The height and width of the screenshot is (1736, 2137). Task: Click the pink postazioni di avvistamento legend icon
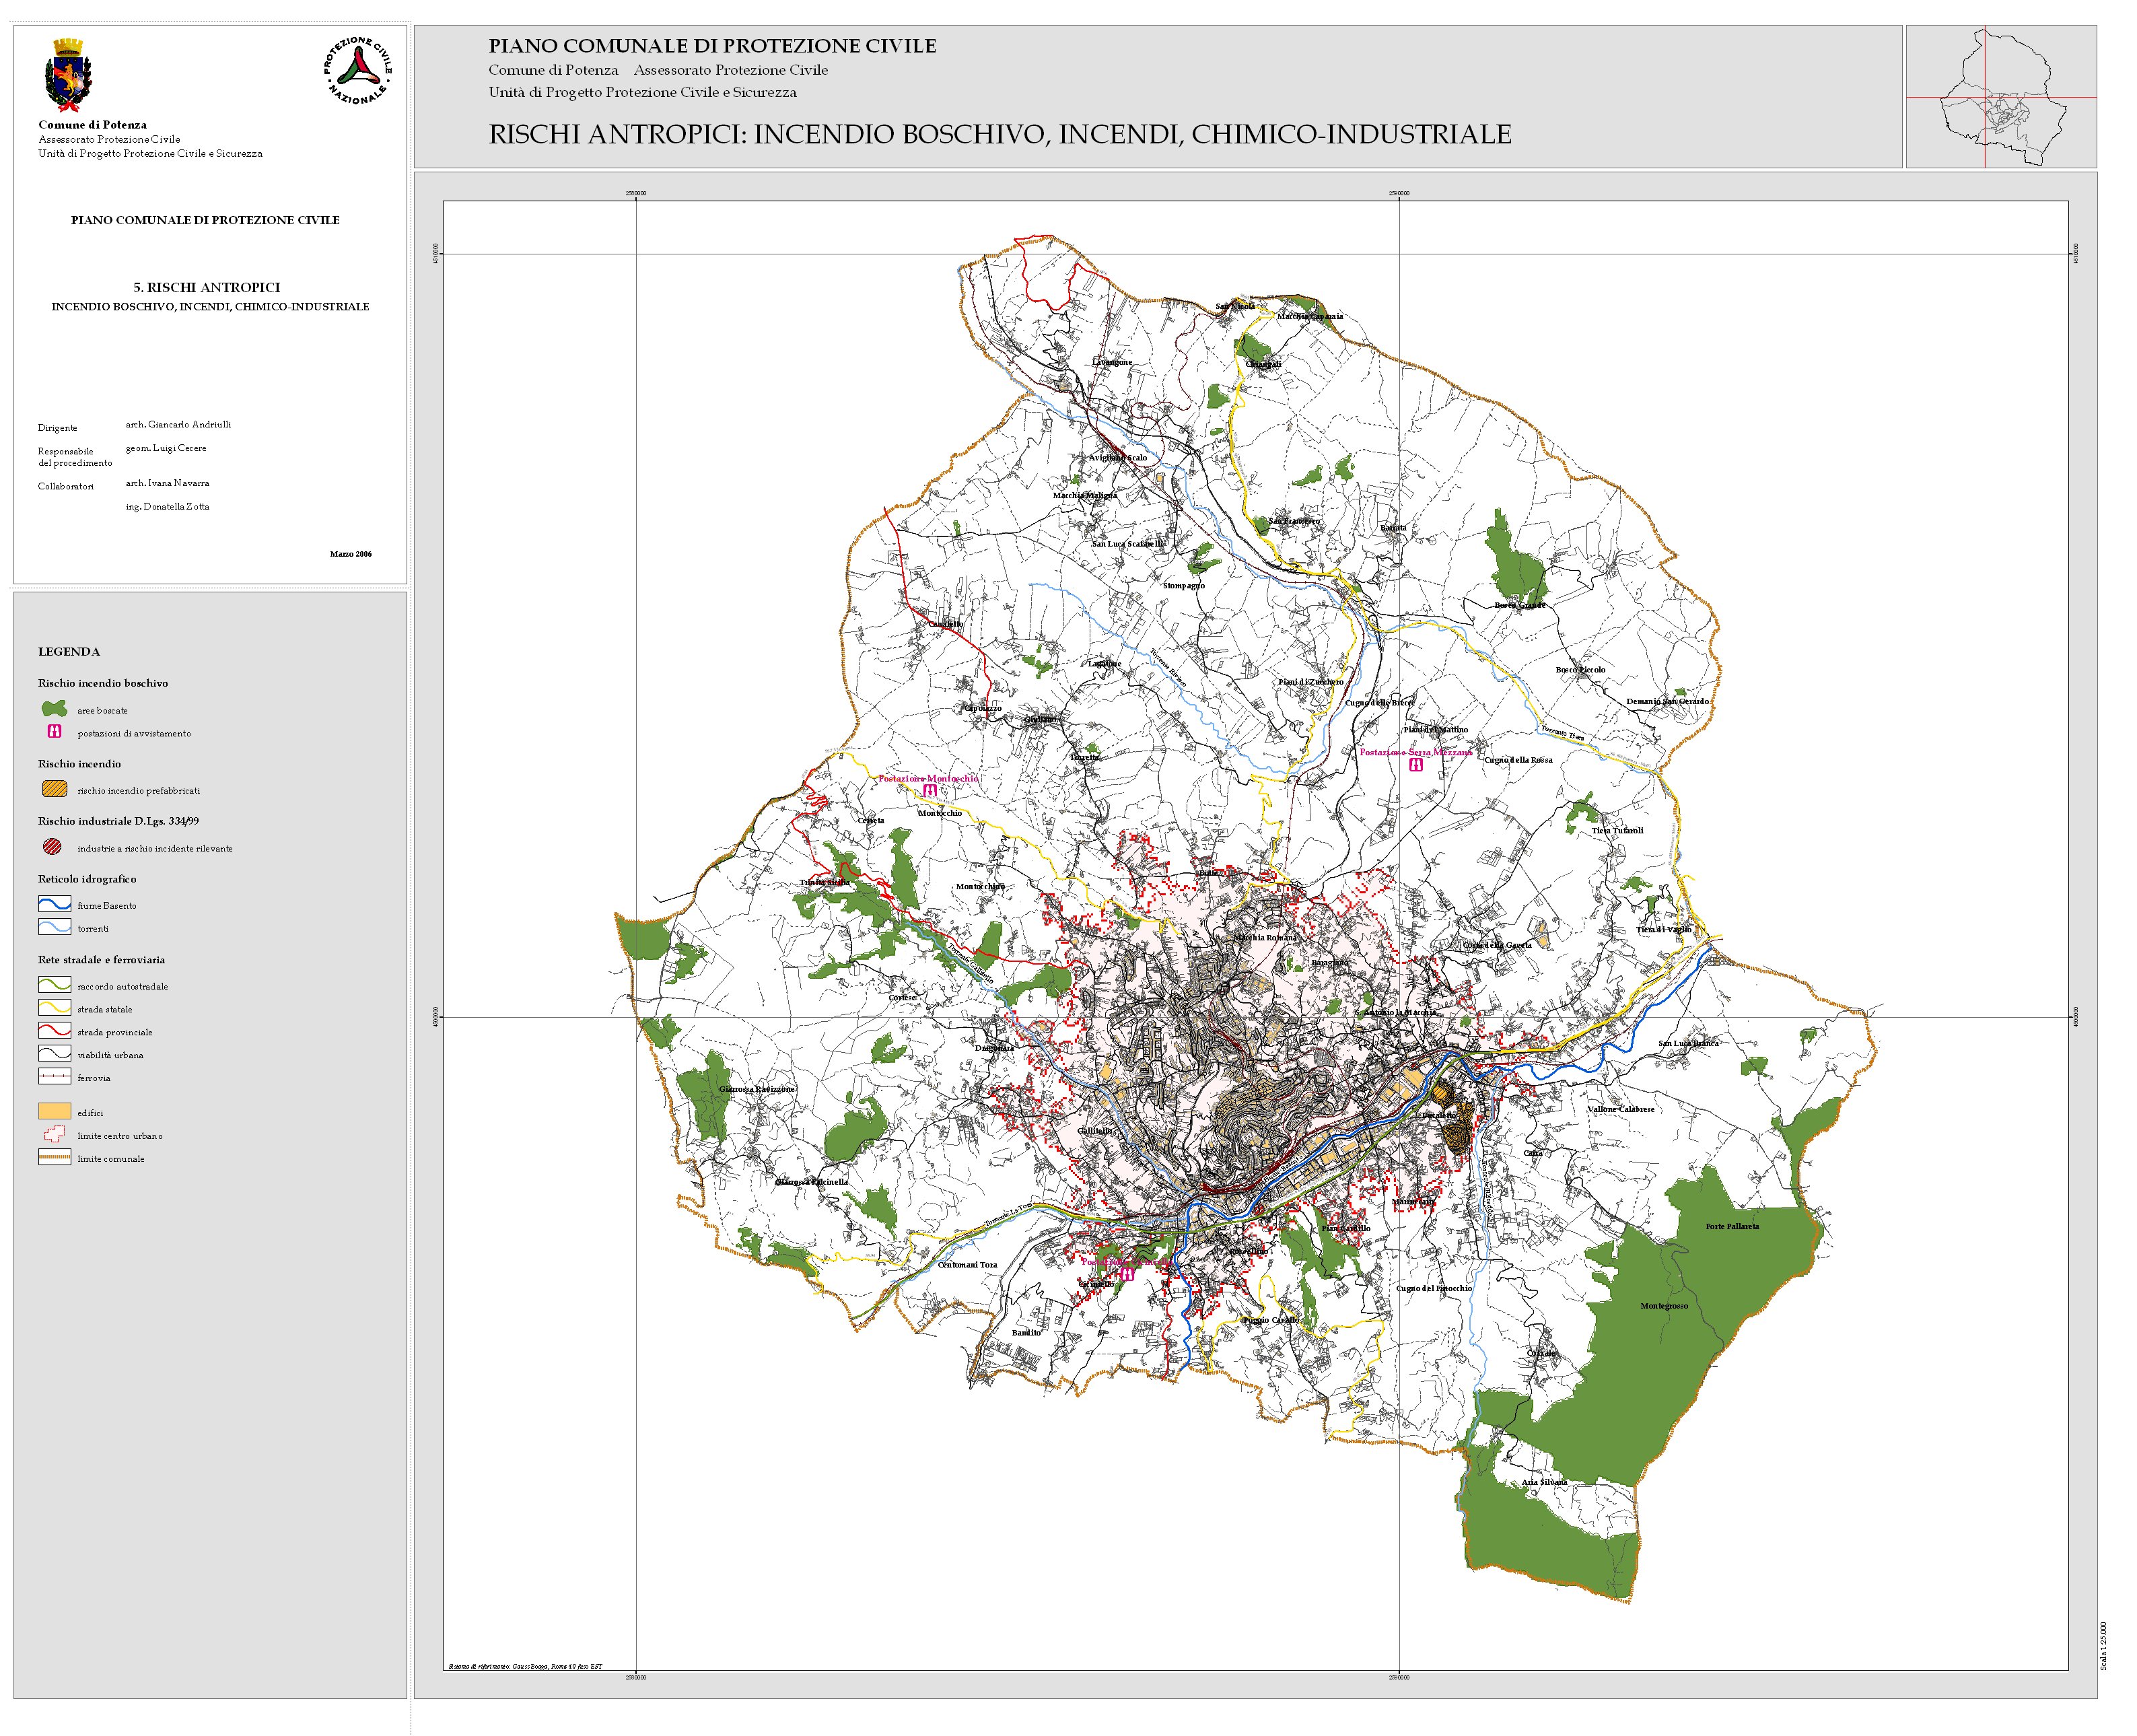pyautogui.click(x=55, y=732)
